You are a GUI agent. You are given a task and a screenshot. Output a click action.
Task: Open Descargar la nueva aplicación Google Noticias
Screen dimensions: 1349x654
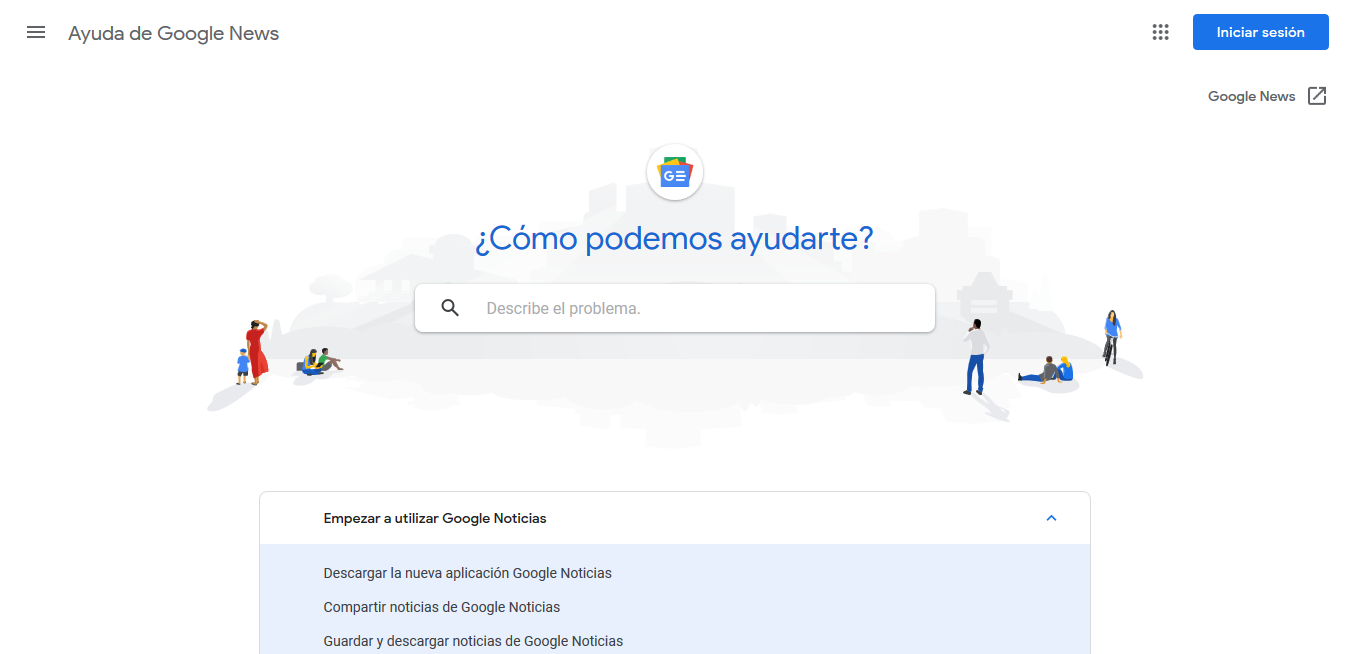(467, 573)
